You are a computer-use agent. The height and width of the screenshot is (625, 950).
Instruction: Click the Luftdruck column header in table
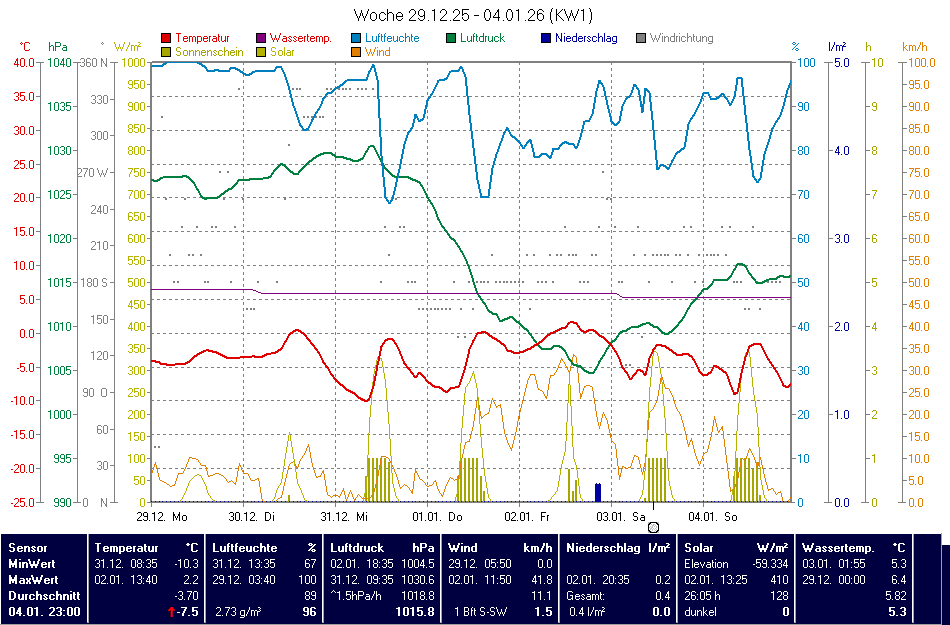point(358,548)
